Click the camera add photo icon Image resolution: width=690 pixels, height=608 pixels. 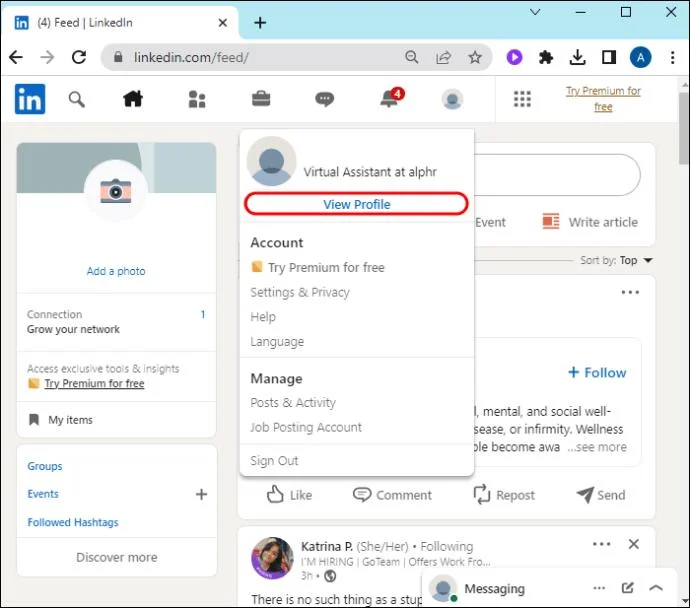point(116,191)
